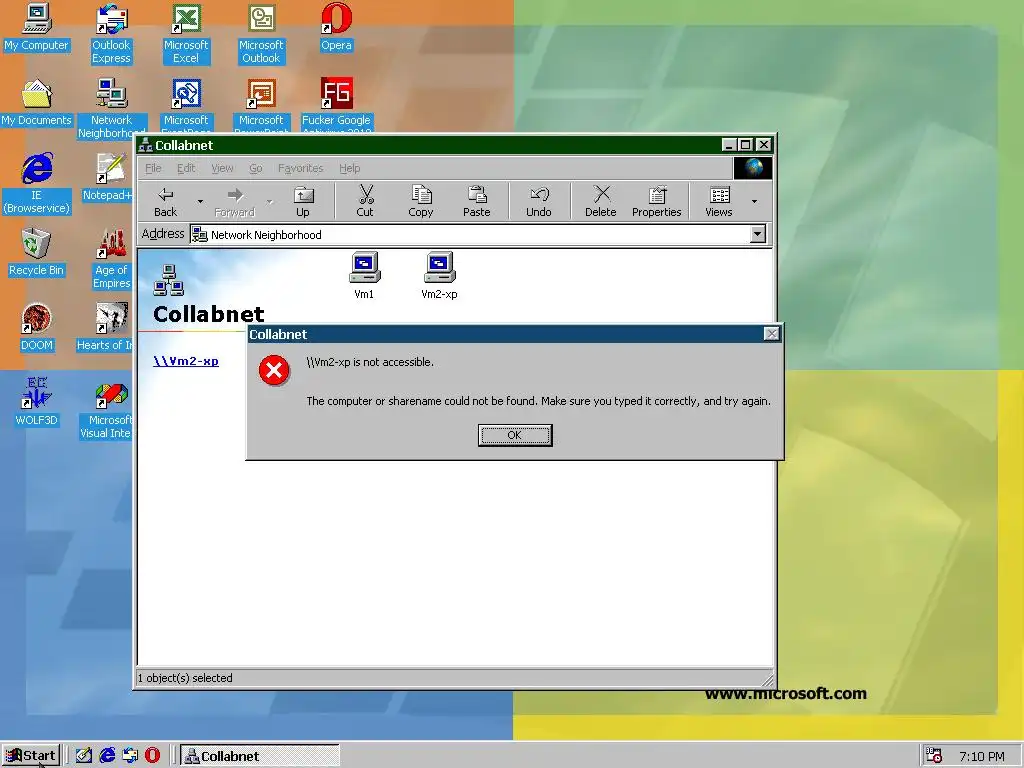Click the Start button
The height and width of the screenshot is (768, 1024).
click(31, 756)
